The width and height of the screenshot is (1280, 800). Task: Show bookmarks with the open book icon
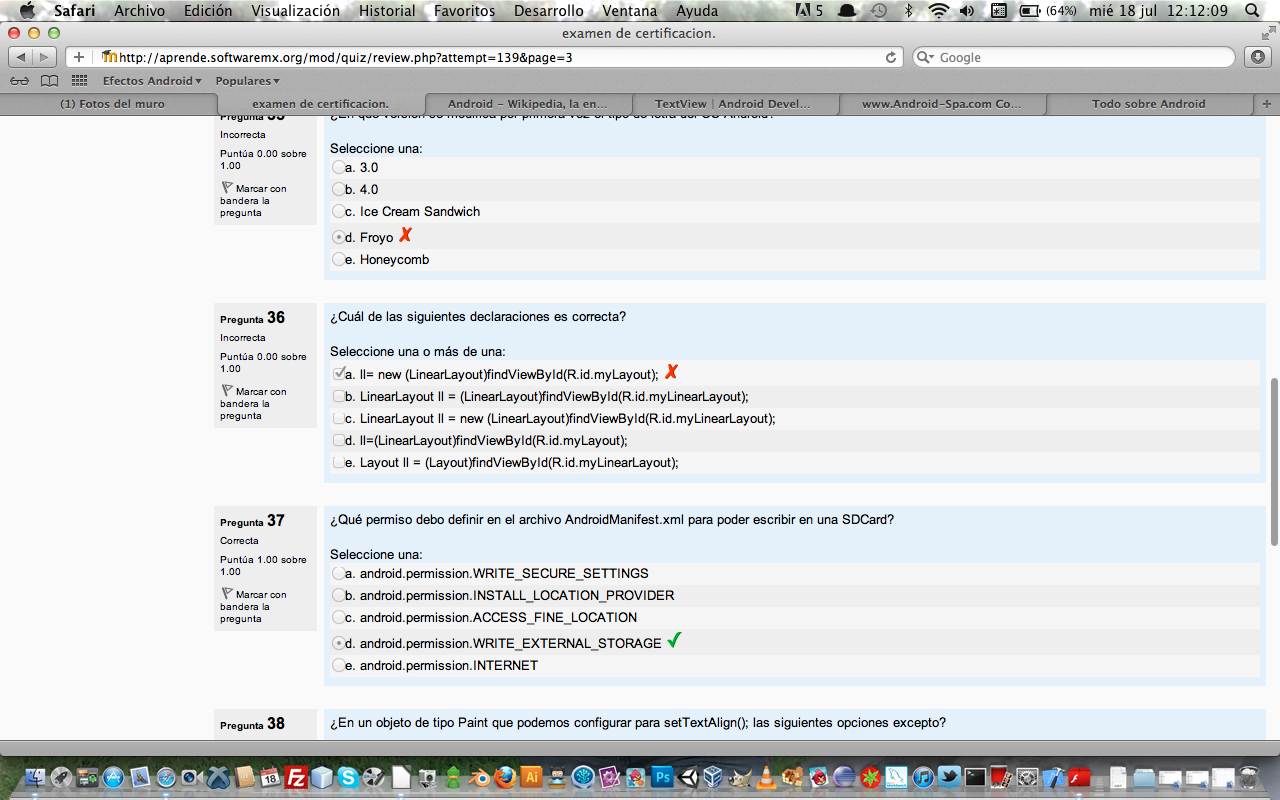[x=49, y=81]
